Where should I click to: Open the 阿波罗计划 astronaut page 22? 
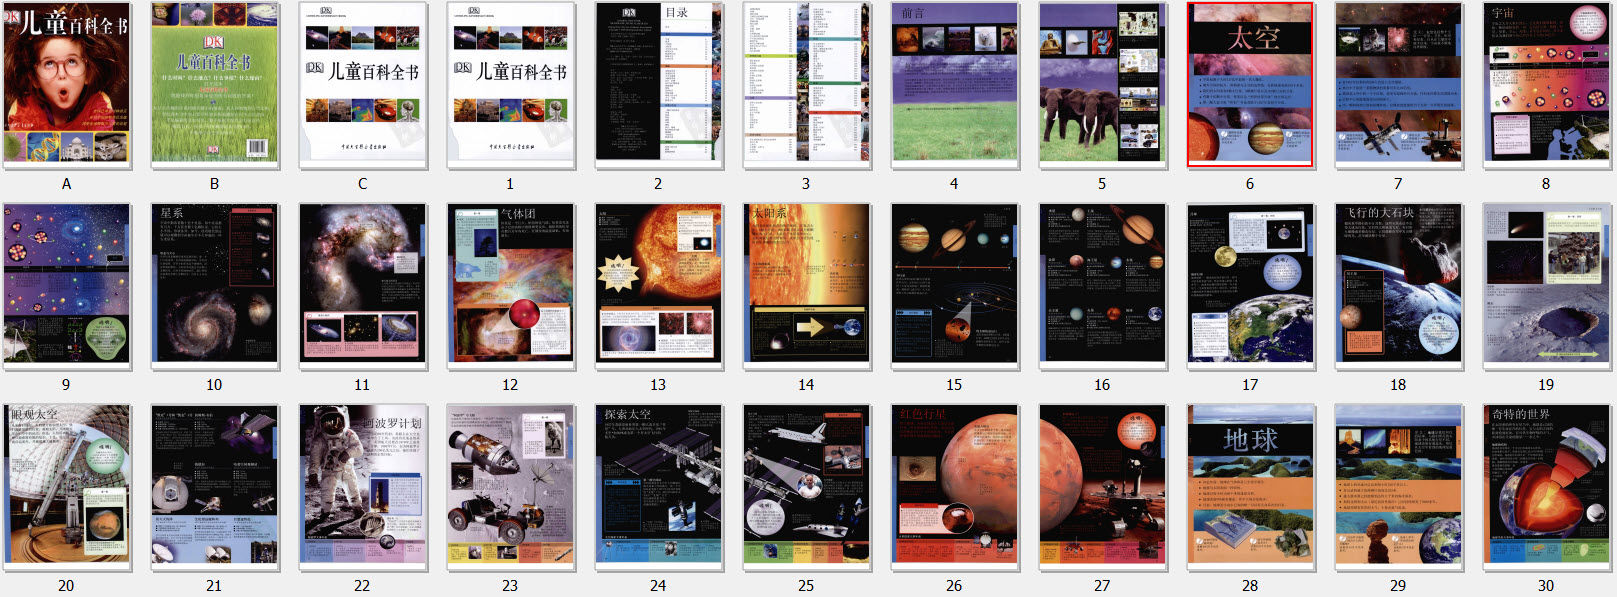[362, 486]
